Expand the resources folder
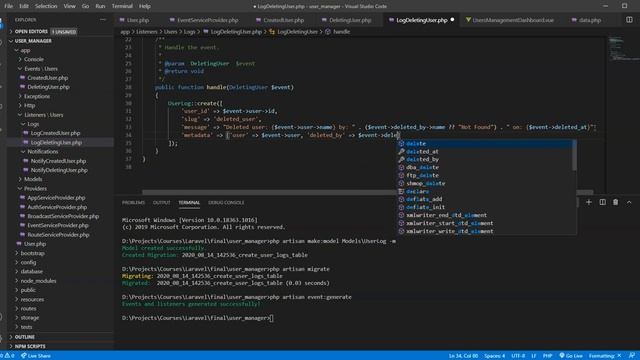This screenshot has width=640, height=360. tap(32, 299)
